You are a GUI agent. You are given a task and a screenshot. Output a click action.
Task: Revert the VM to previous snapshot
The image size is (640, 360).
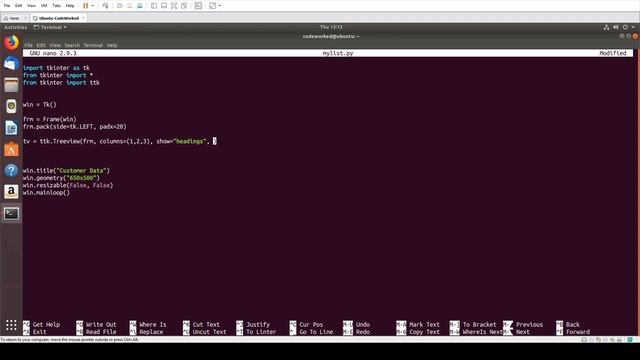[x=130, y=6]
